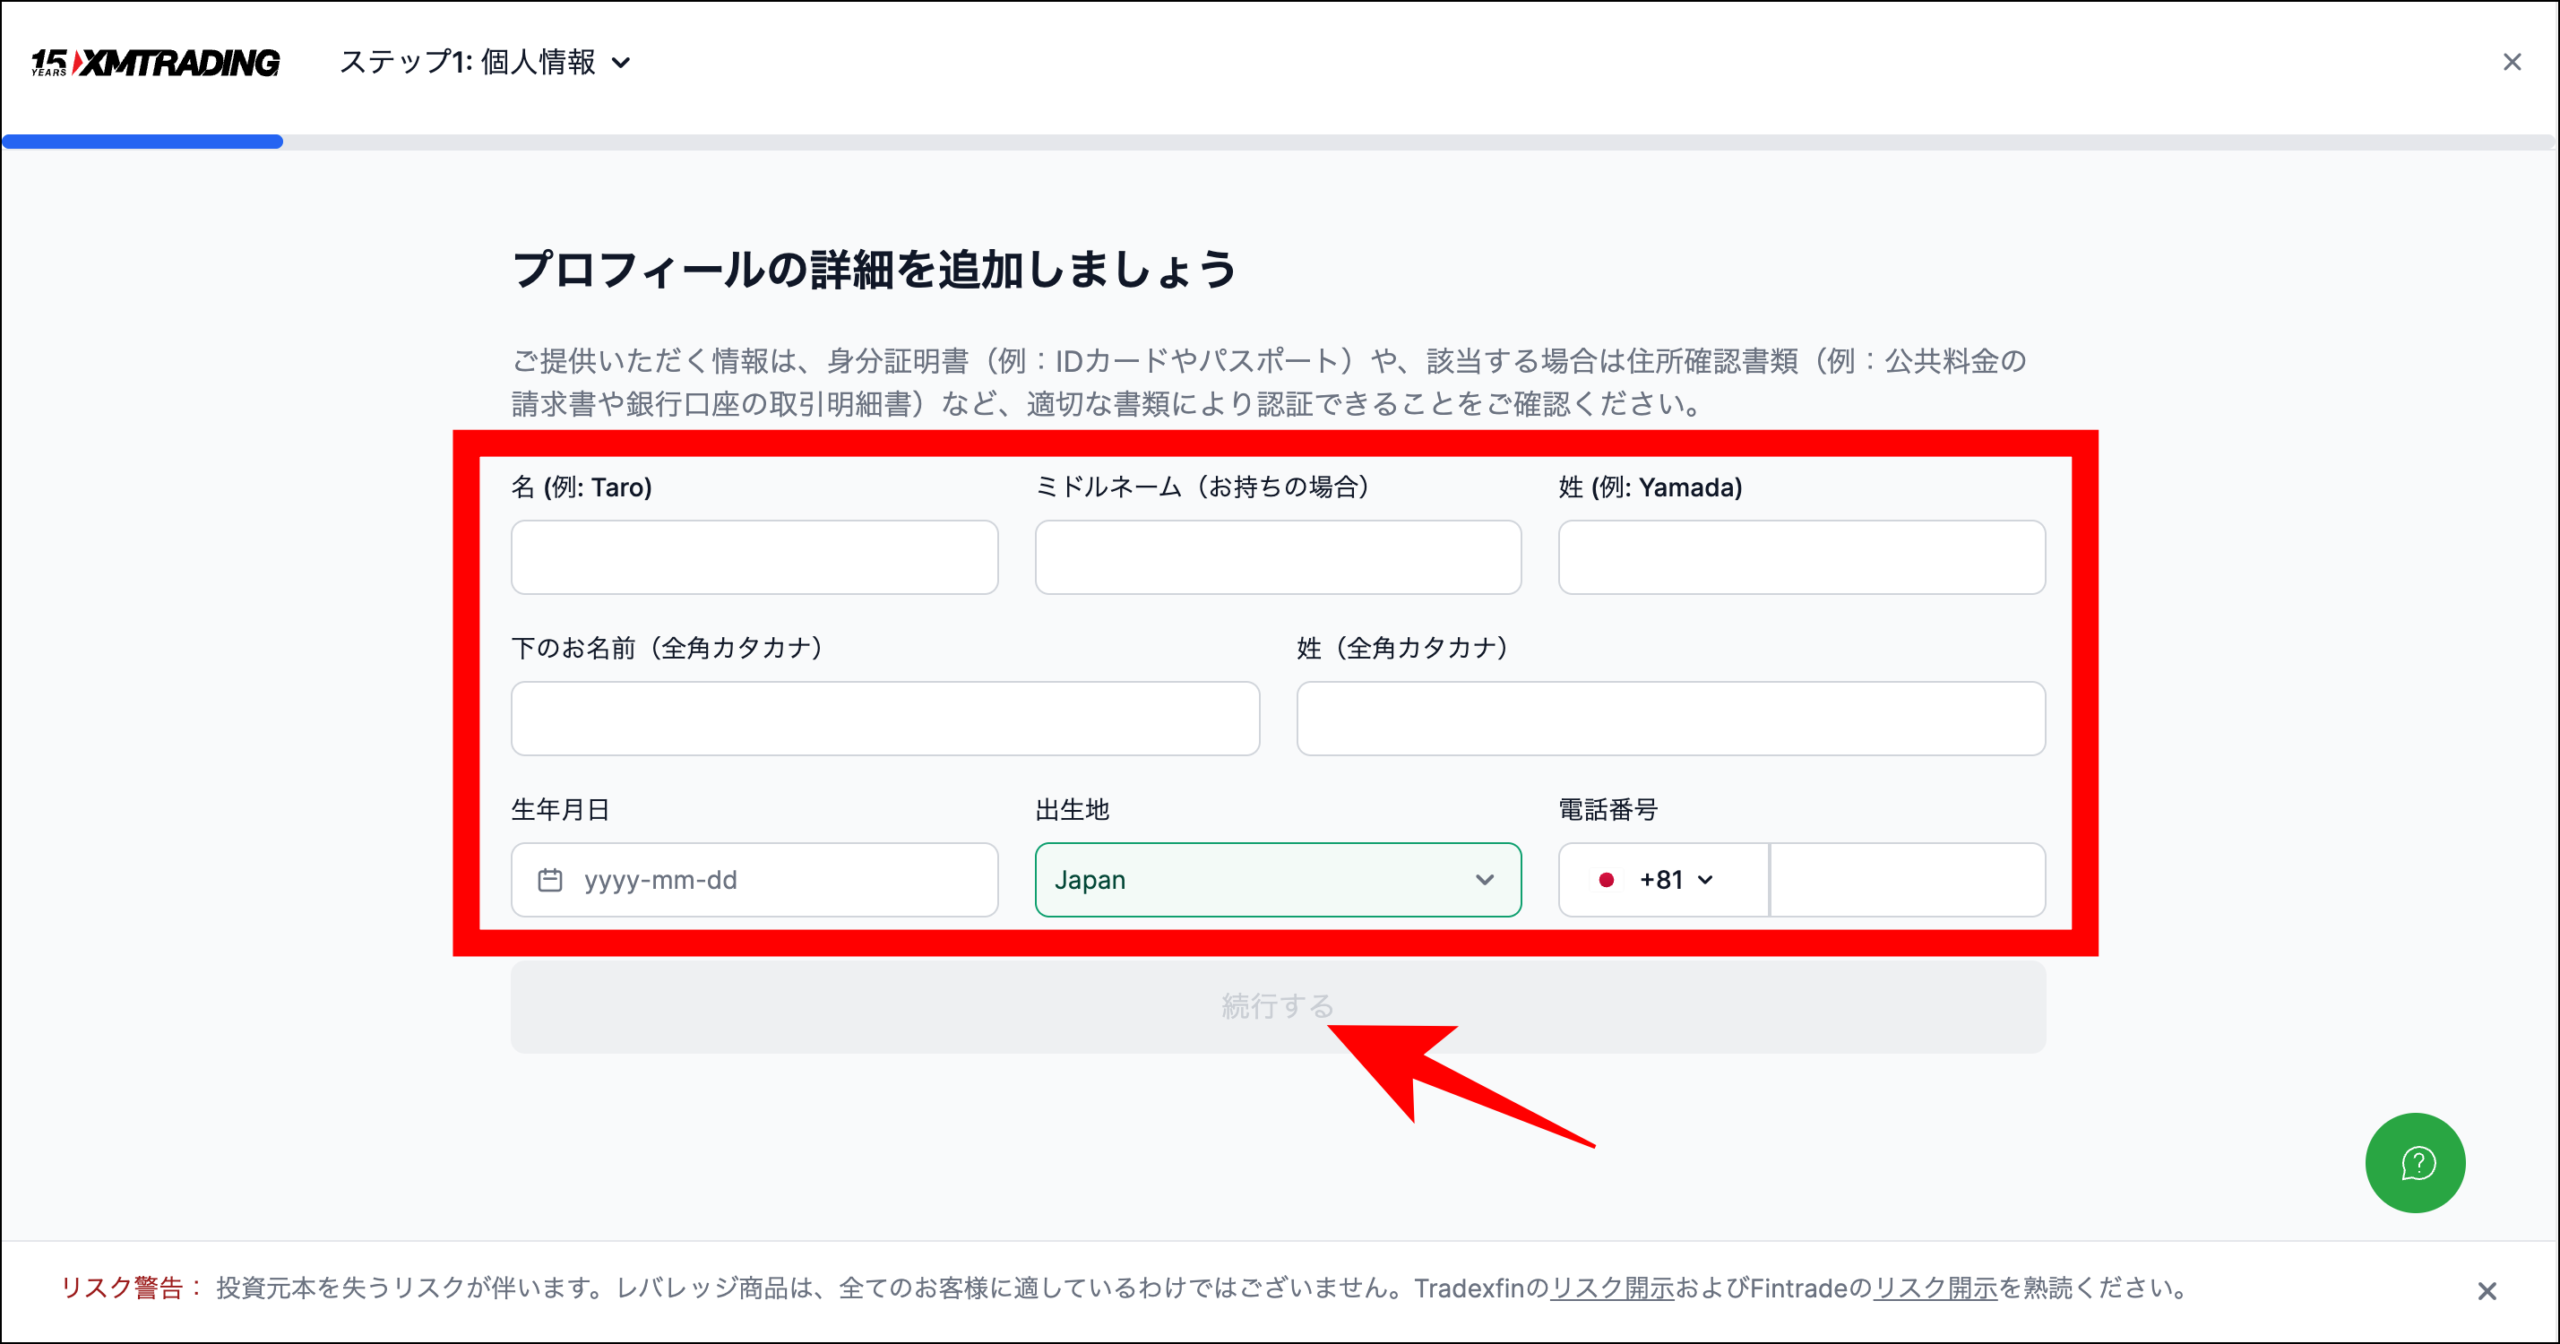Open the calendar icon in the birthdate field
Image resolution: width=2560 pixels, height=1344 pixels.
(551, 879)
